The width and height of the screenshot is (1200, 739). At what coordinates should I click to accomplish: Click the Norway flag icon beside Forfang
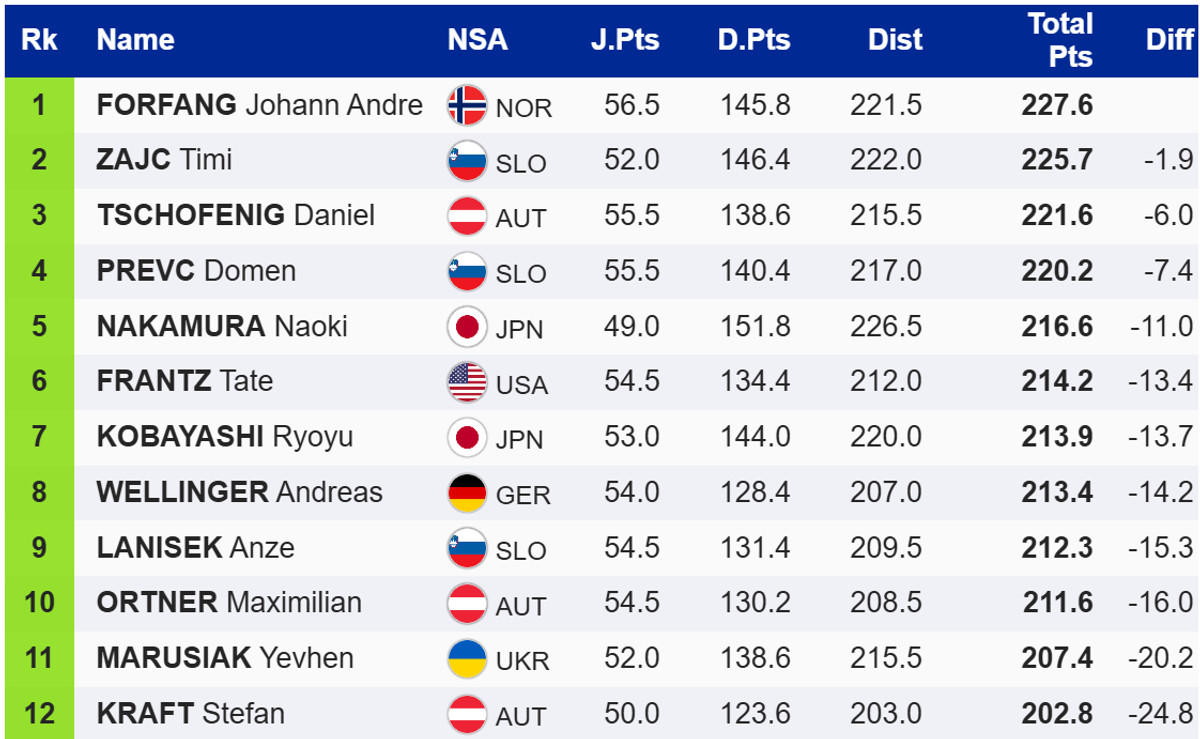point(467,105)
